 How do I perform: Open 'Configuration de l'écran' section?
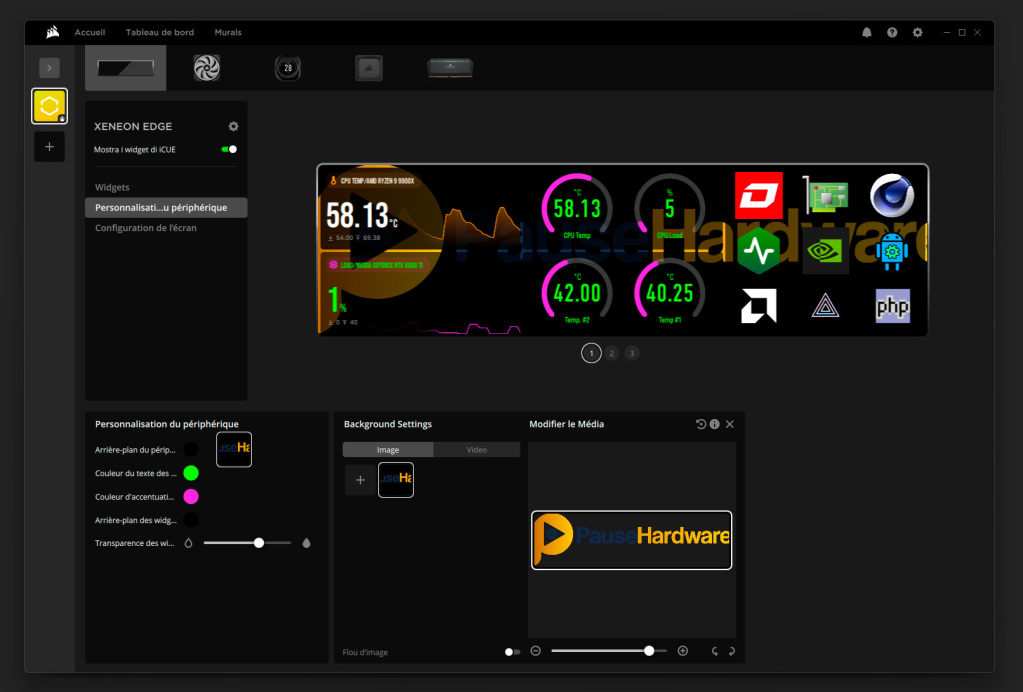click(146, 228)
